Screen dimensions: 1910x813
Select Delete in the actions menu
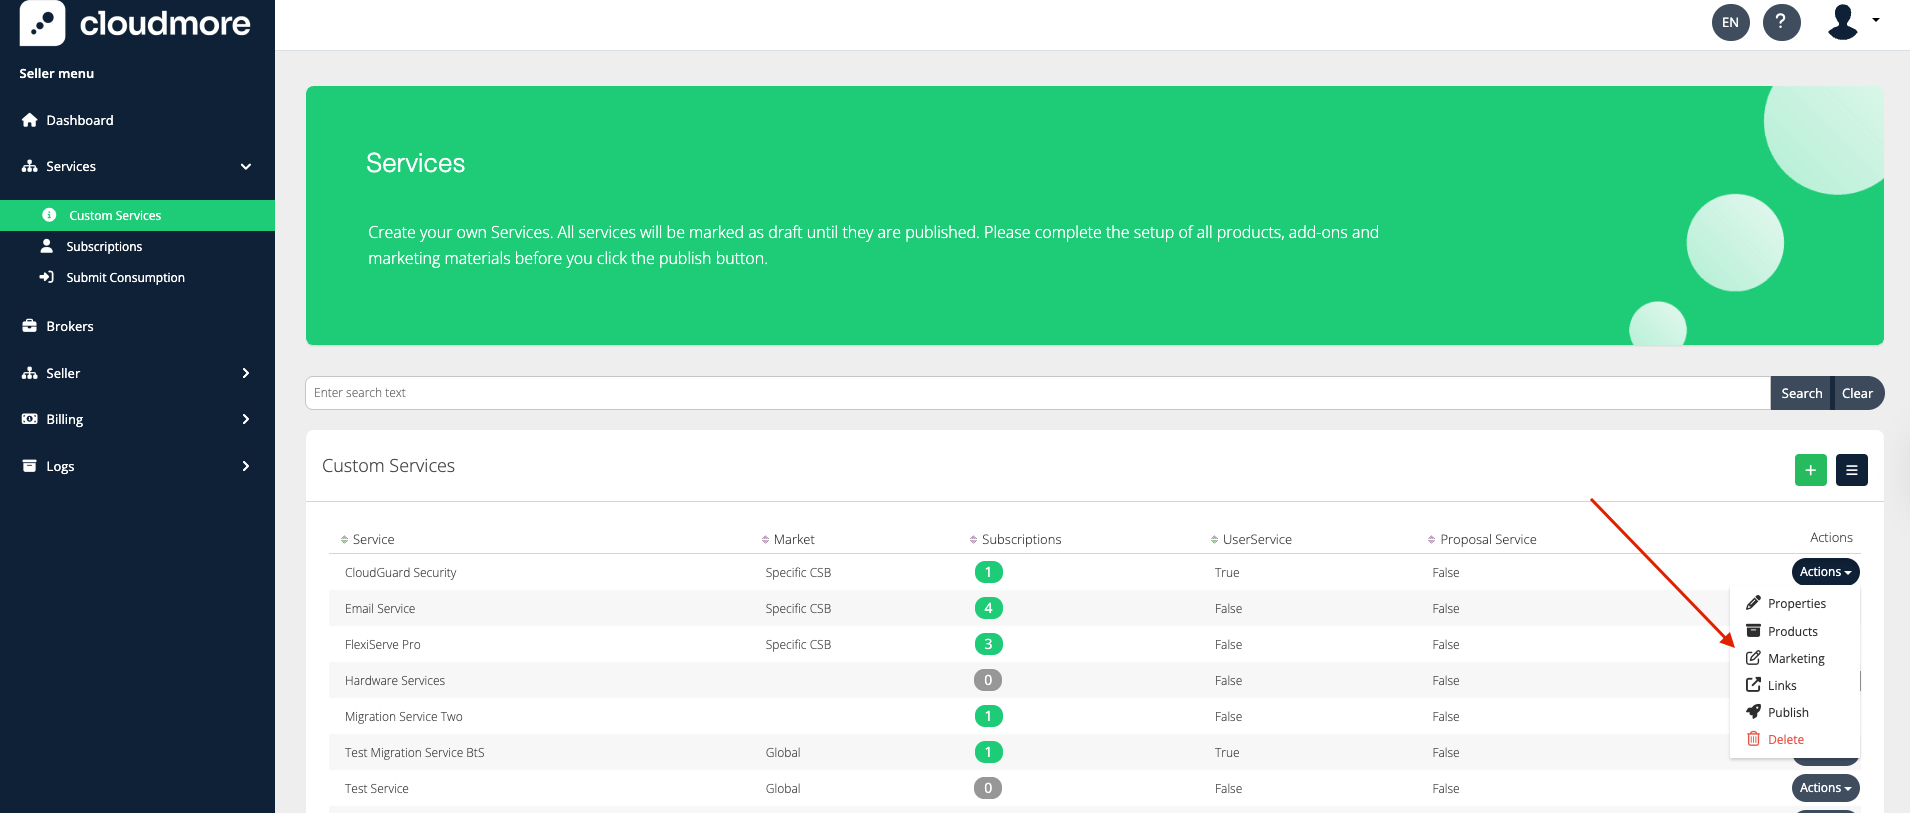click(1785, 739)
